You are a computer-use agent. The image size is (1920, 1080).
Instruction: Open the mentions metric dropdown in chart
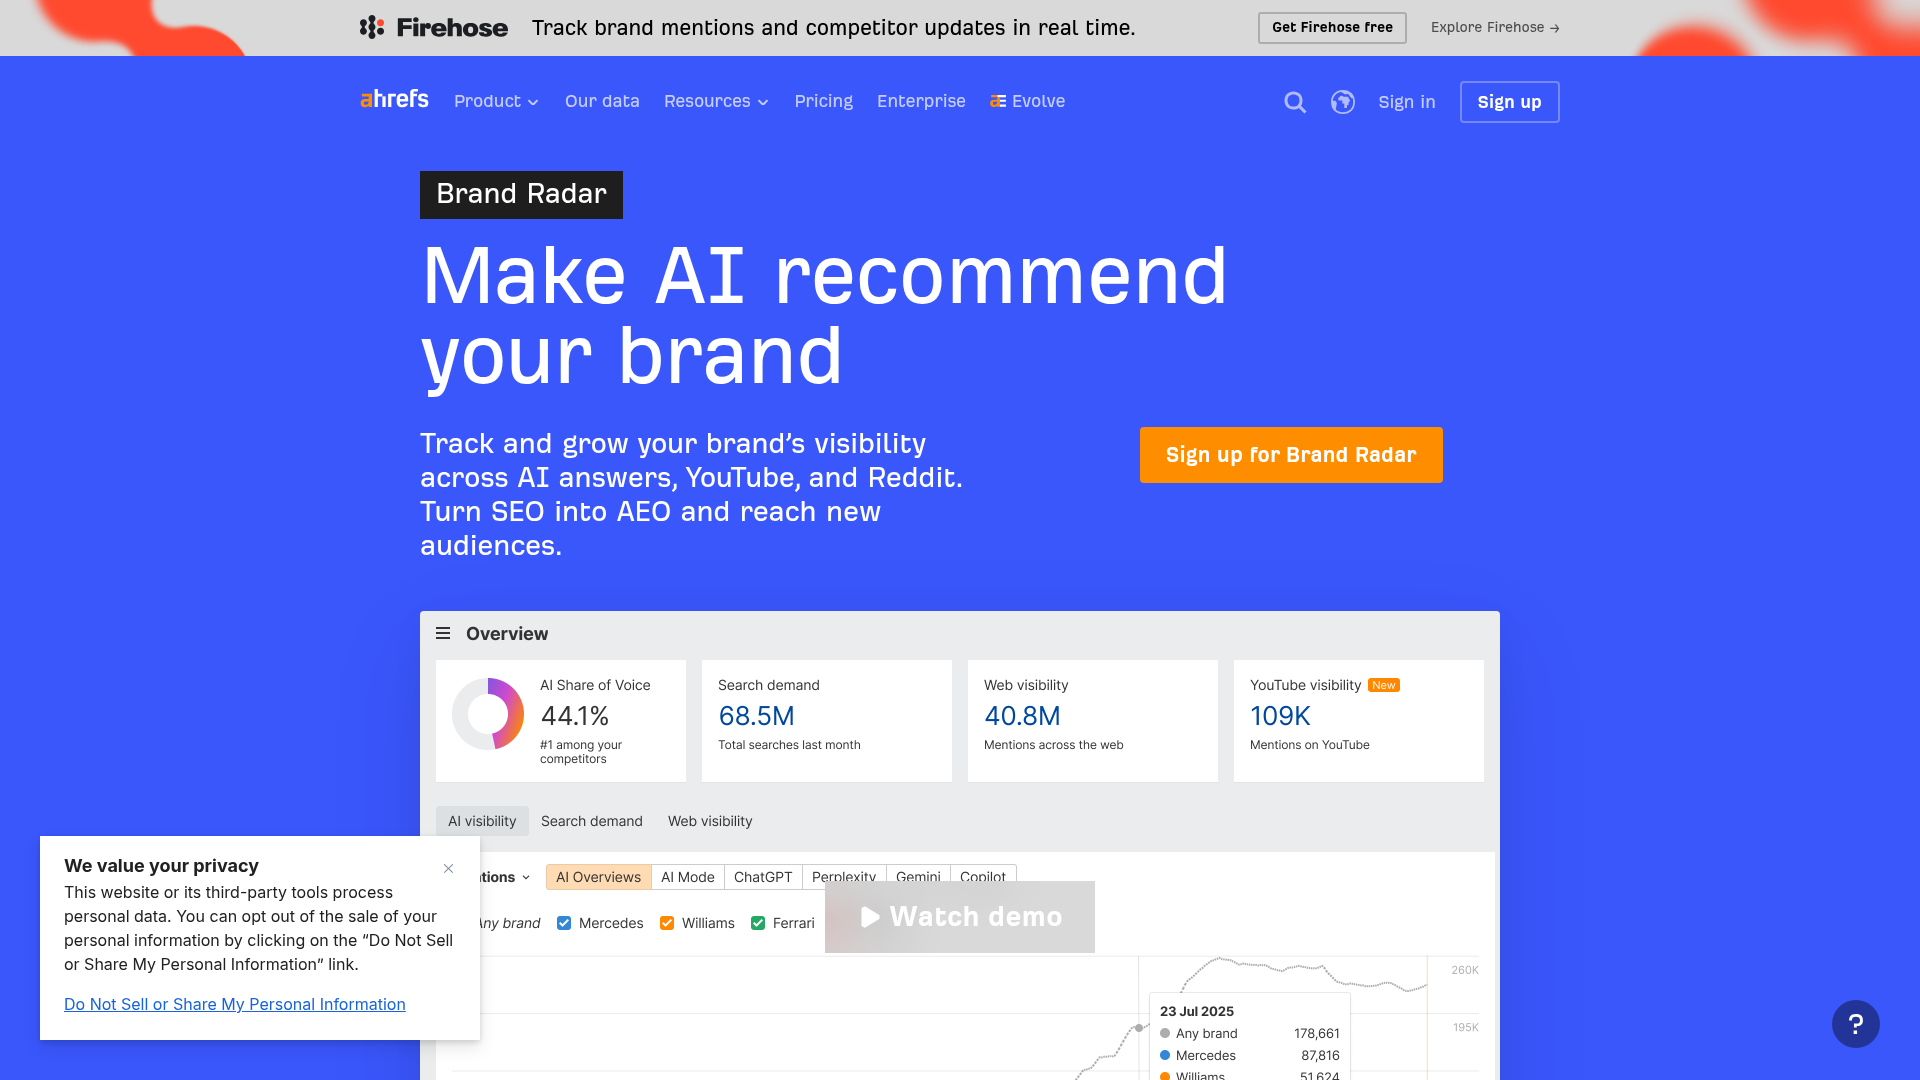tap(506, 877)
